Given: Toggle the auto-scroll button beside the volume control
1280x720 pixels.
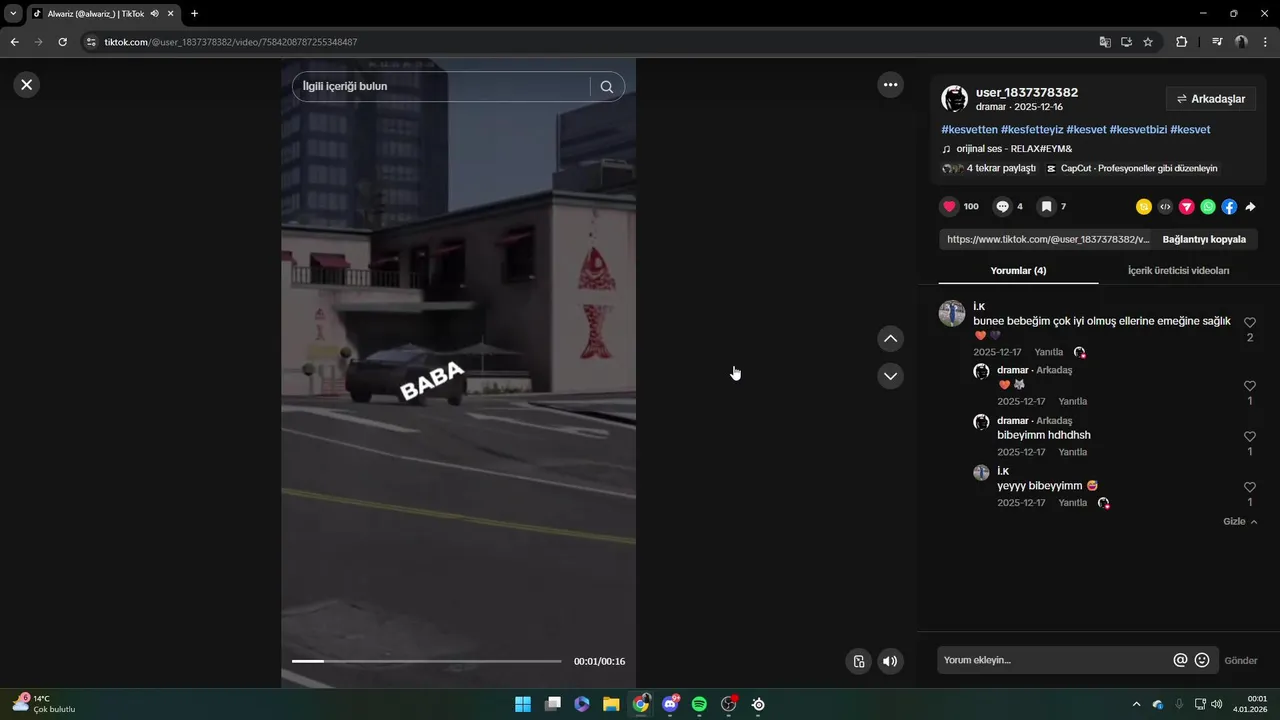Looking at the screenshot, I should coord(858,661).
